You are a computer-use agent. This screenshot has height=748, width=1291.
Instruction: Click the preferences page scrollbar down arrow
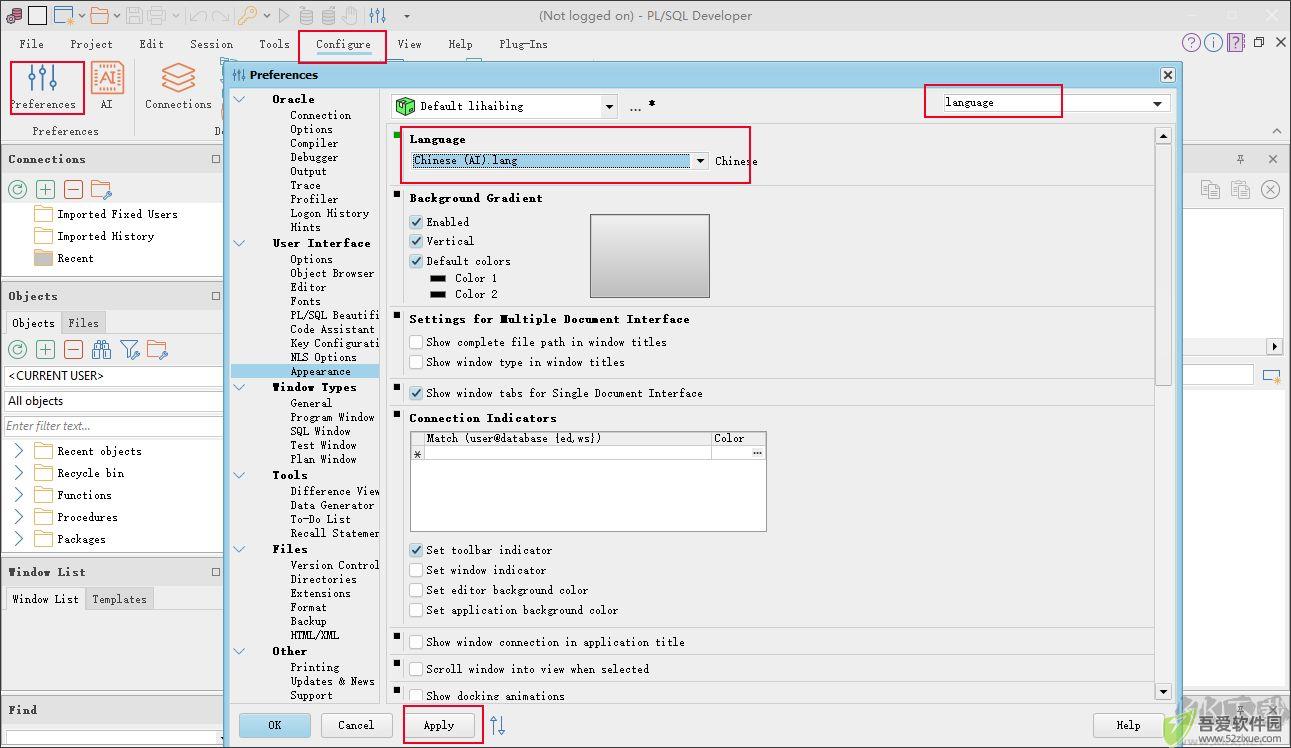pyautogui.click(x=1163, y=691)
